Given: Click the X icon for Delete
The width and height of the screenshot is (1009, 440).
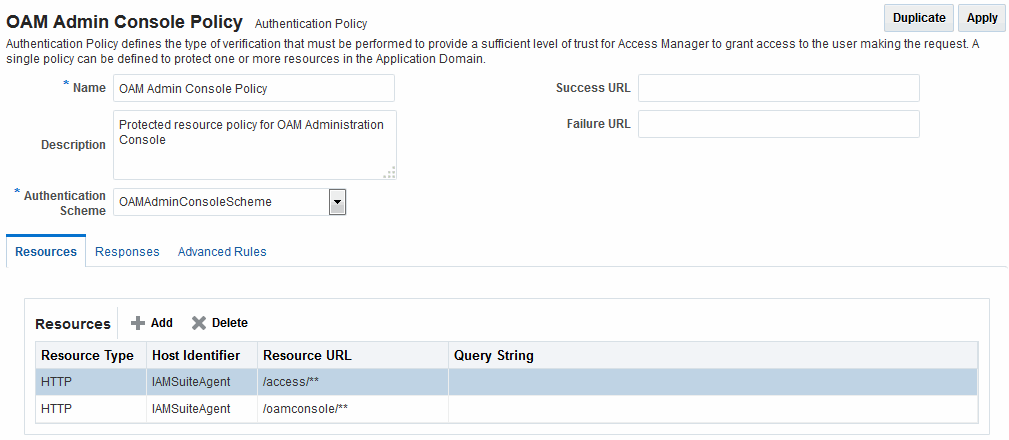Looking at the screenshot, I should tap(199, 323).
